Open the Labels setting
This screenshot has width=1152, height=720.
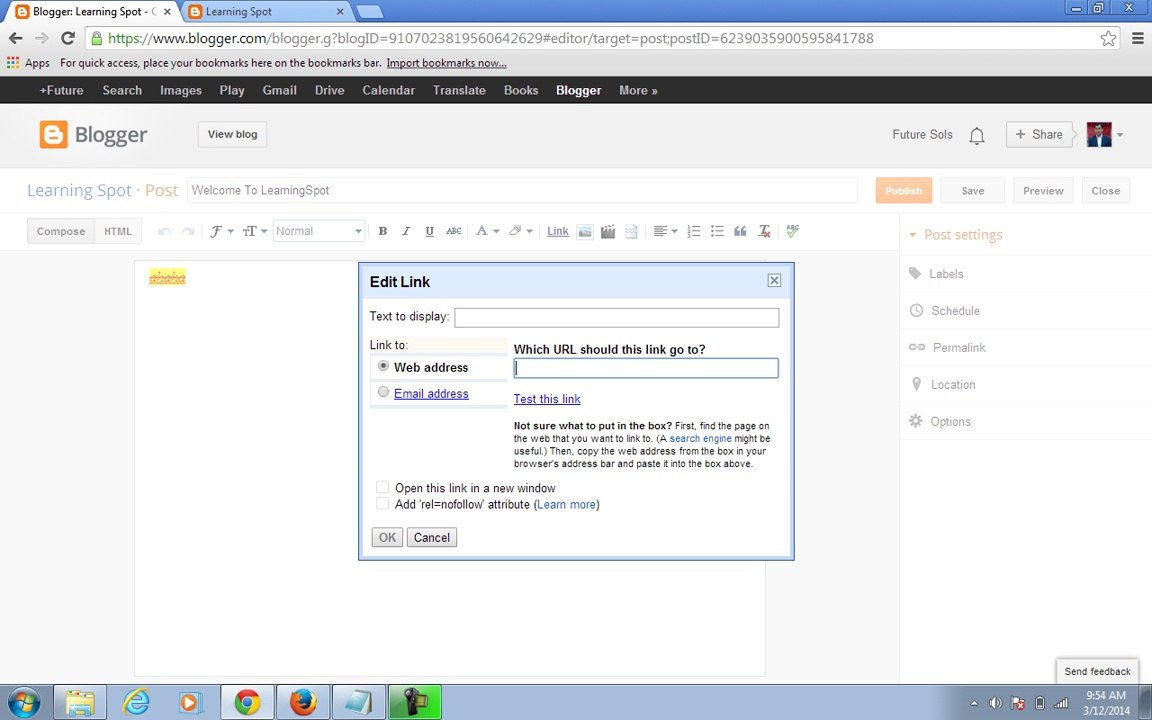(936, 274)
